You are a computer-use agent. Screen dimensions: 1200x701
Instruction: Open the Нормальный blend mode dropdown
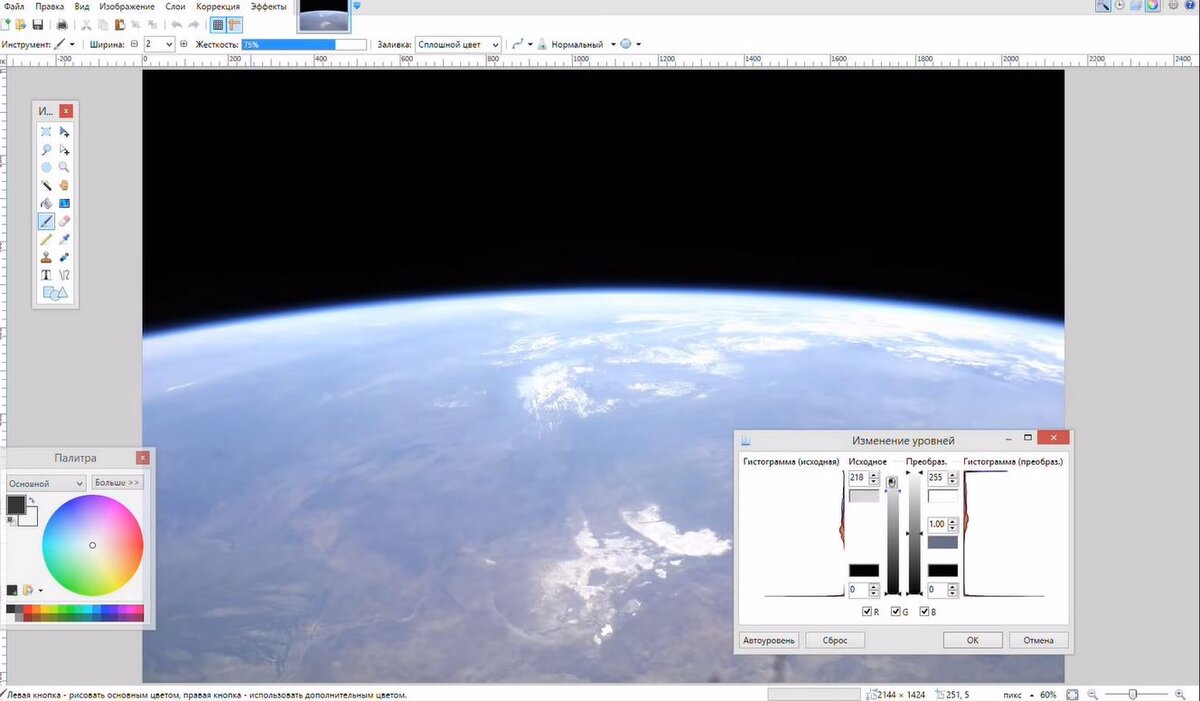pyautogui.click(x=577, y=44)
